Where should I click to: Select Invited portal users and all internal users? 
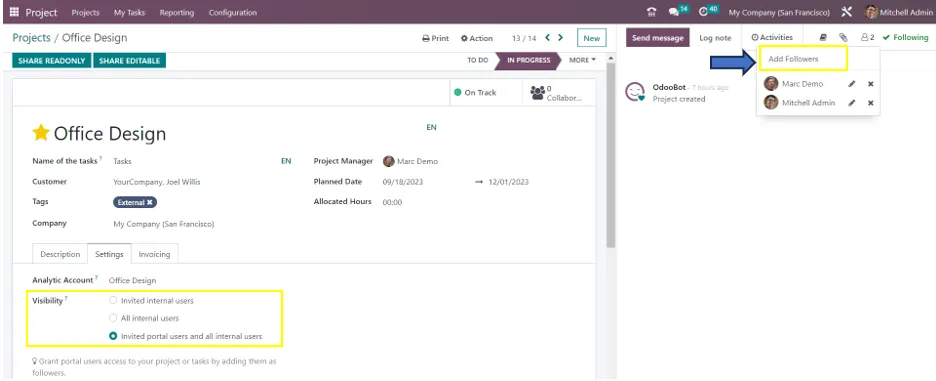[x=113, y=336]
